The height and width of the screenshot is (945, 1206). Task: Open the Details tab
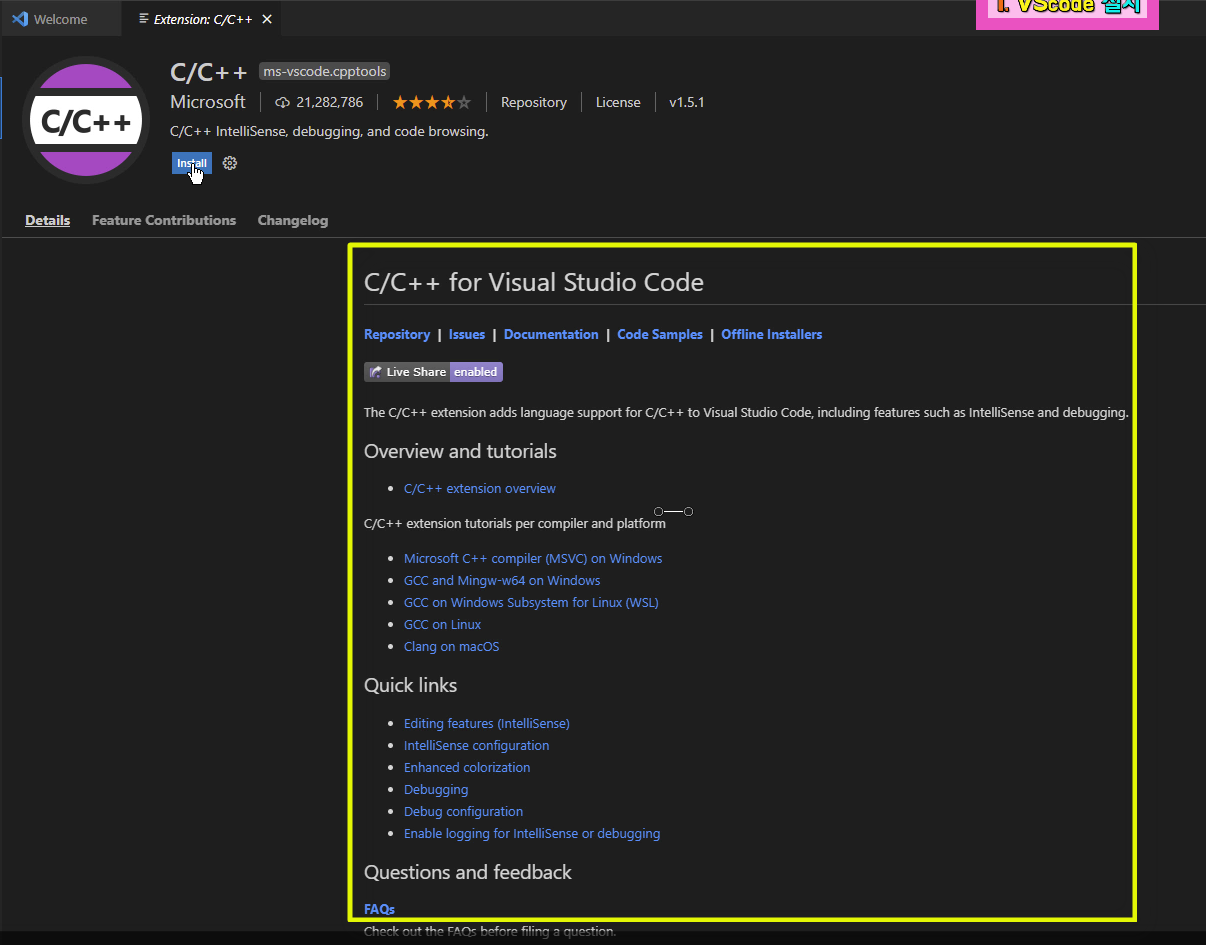click(x=48, y=220)
